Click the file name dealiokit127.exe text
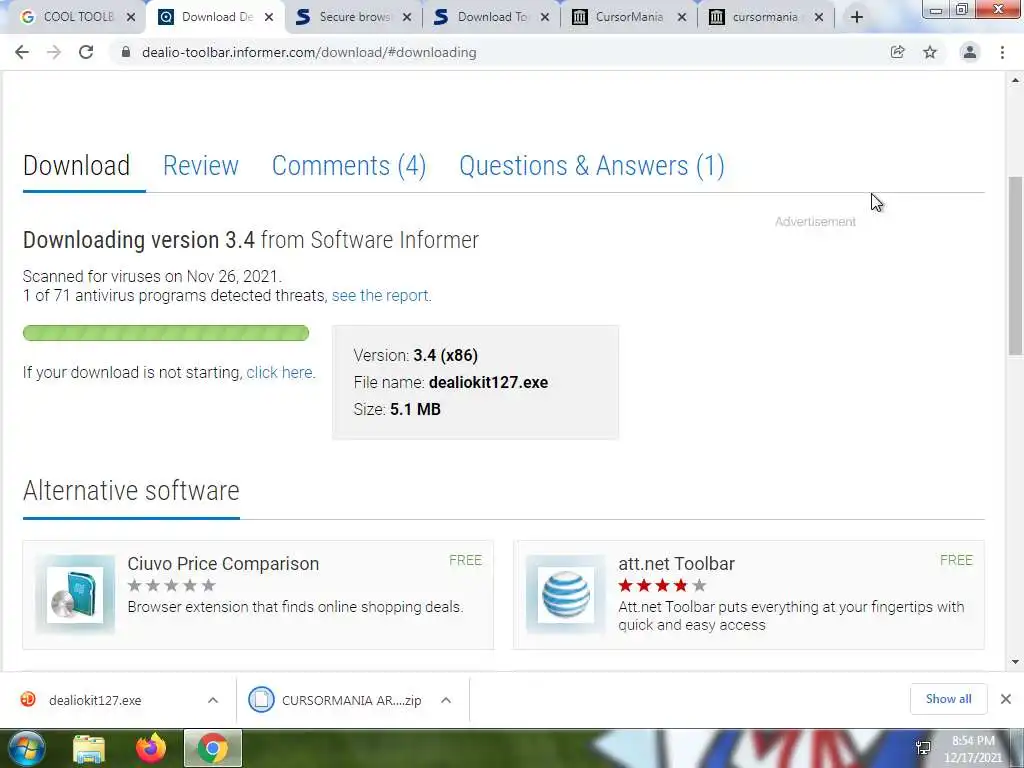 (x=488, y=383)
